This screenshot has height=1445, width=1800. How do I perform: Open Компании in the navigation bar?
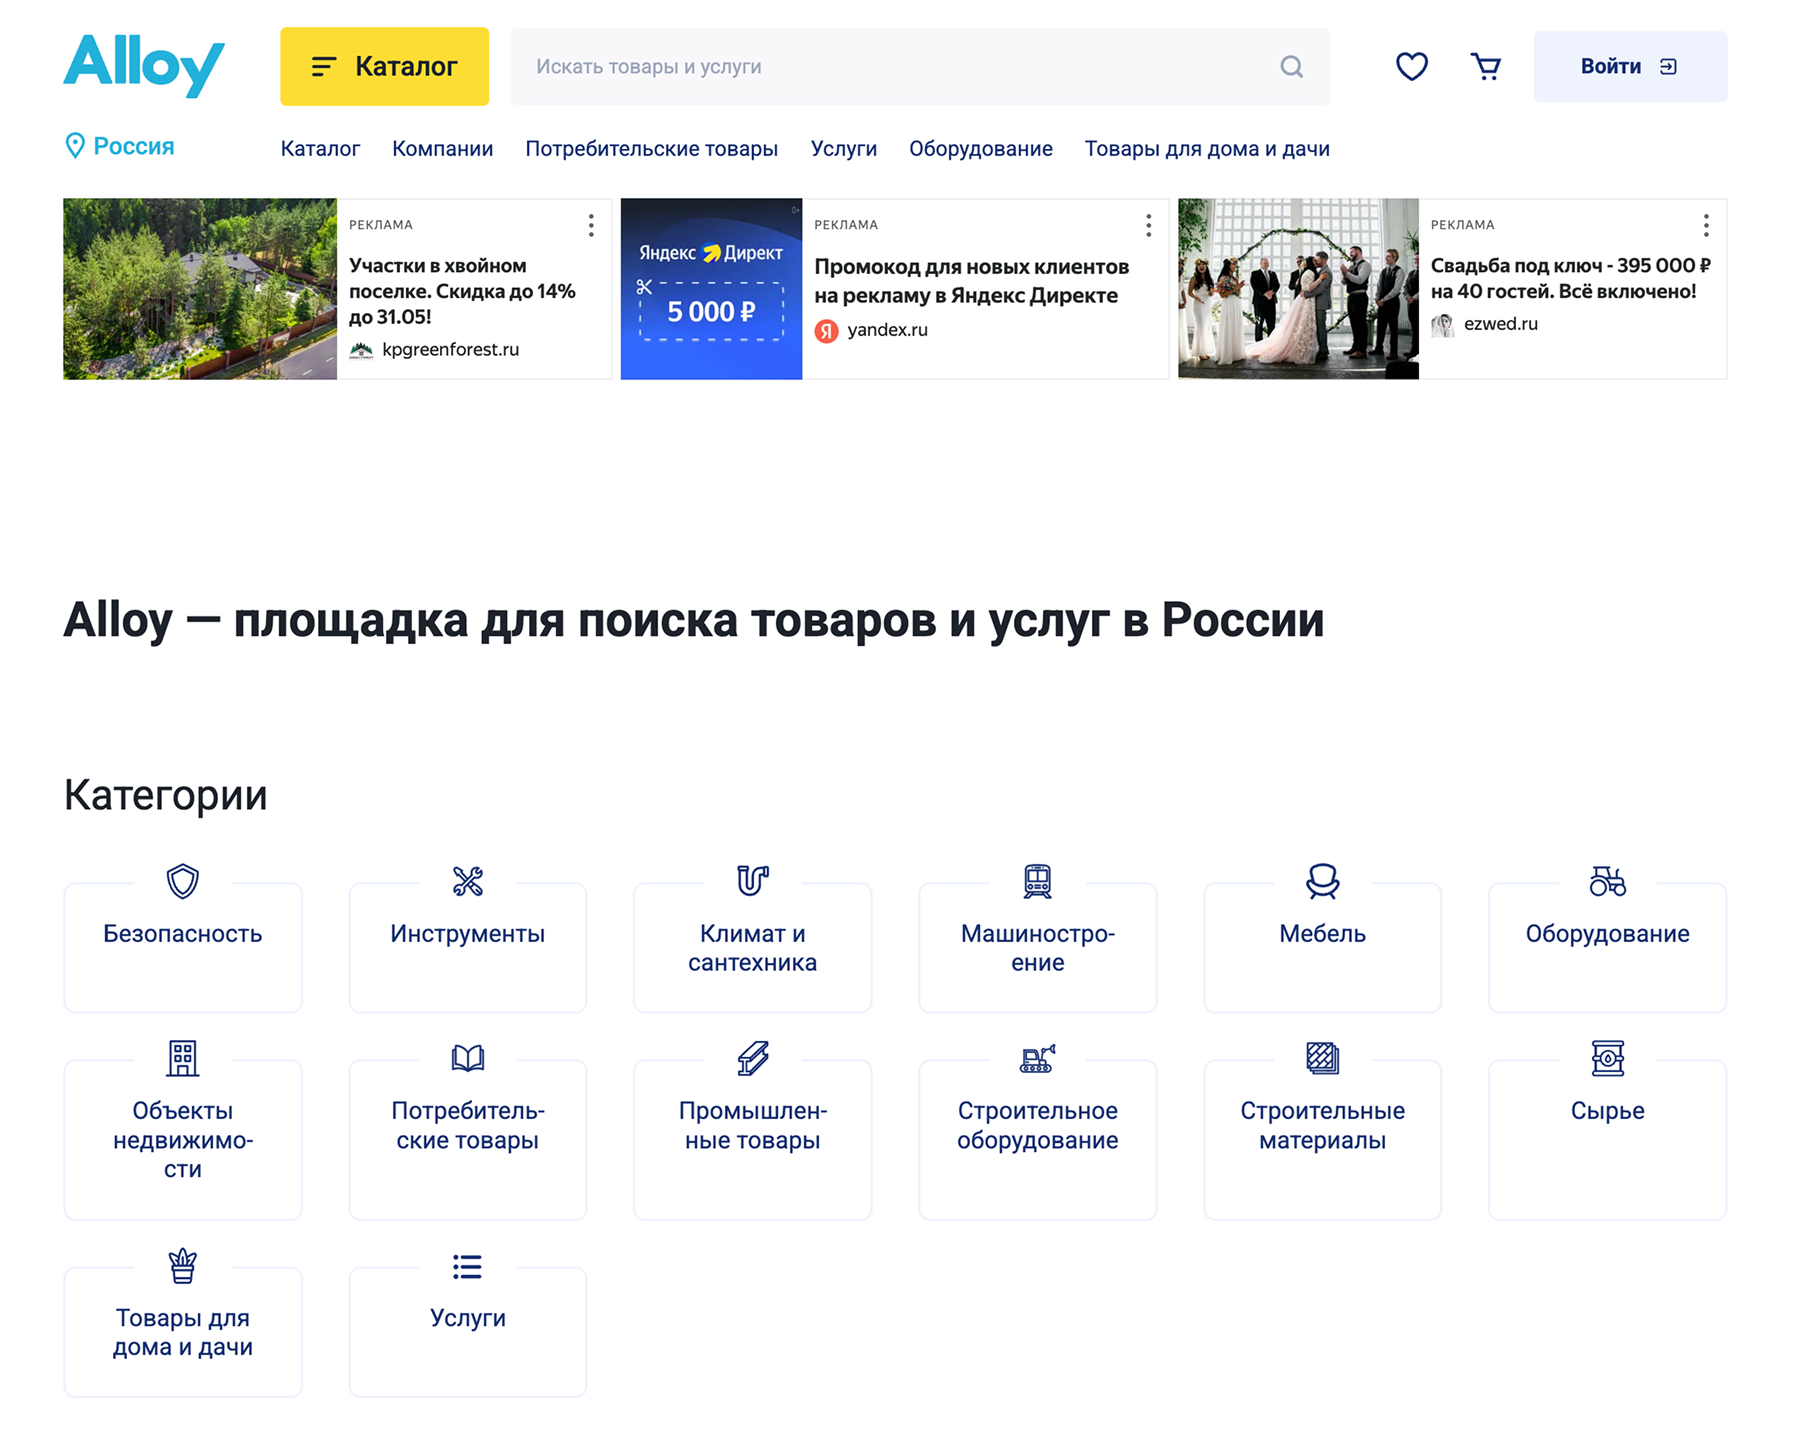tap(442, 149)
